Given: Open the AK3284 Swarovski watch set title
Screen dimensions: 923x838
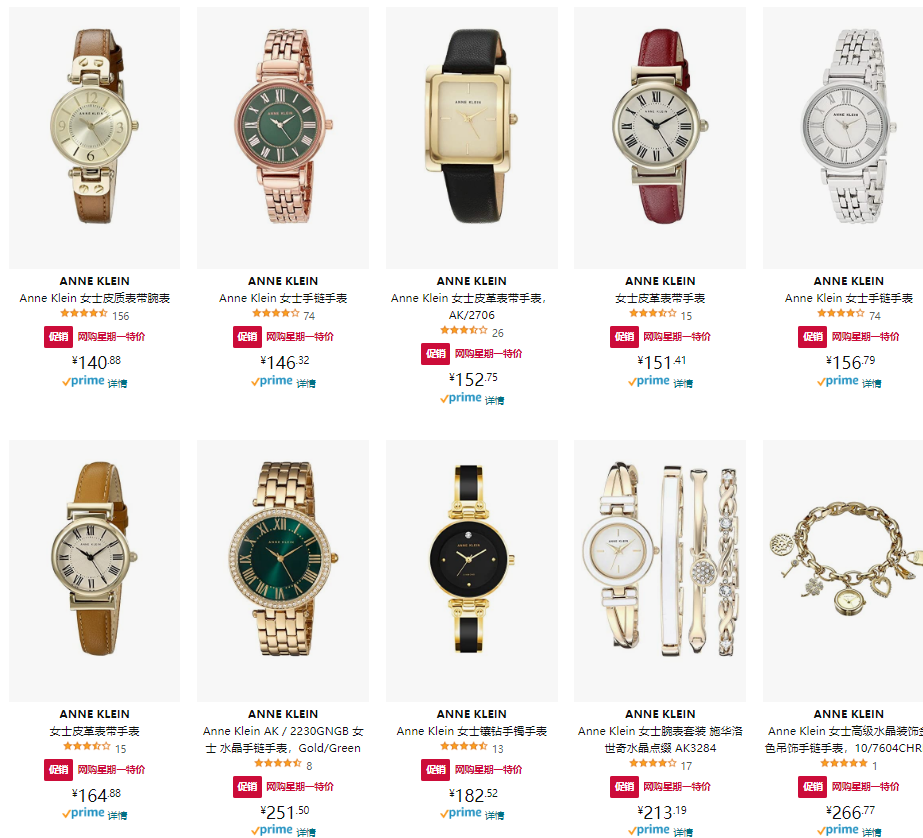Looking at the screenshot, I should [660, 739].
